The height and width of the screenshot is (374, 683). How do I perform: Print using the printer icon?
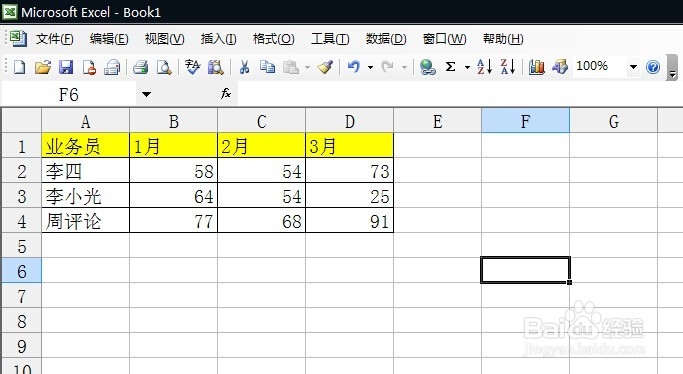click(141, 67)
